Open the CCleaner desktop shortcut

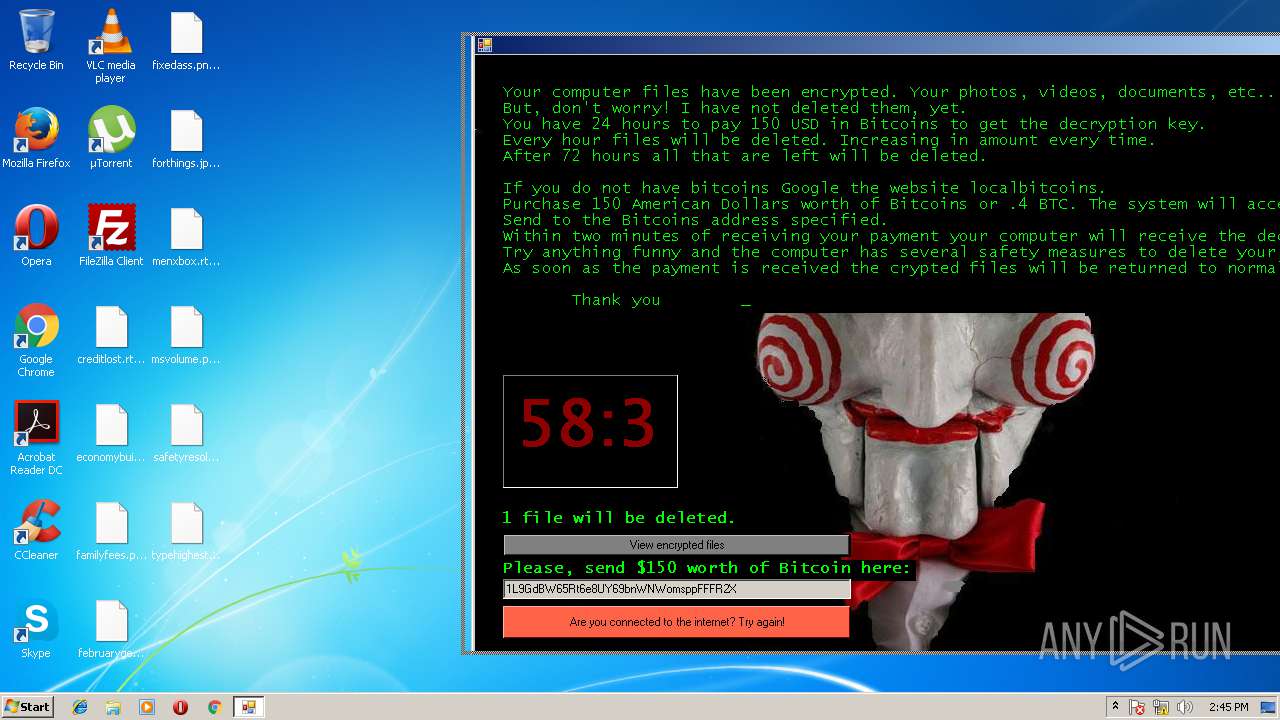pos(36,530)
